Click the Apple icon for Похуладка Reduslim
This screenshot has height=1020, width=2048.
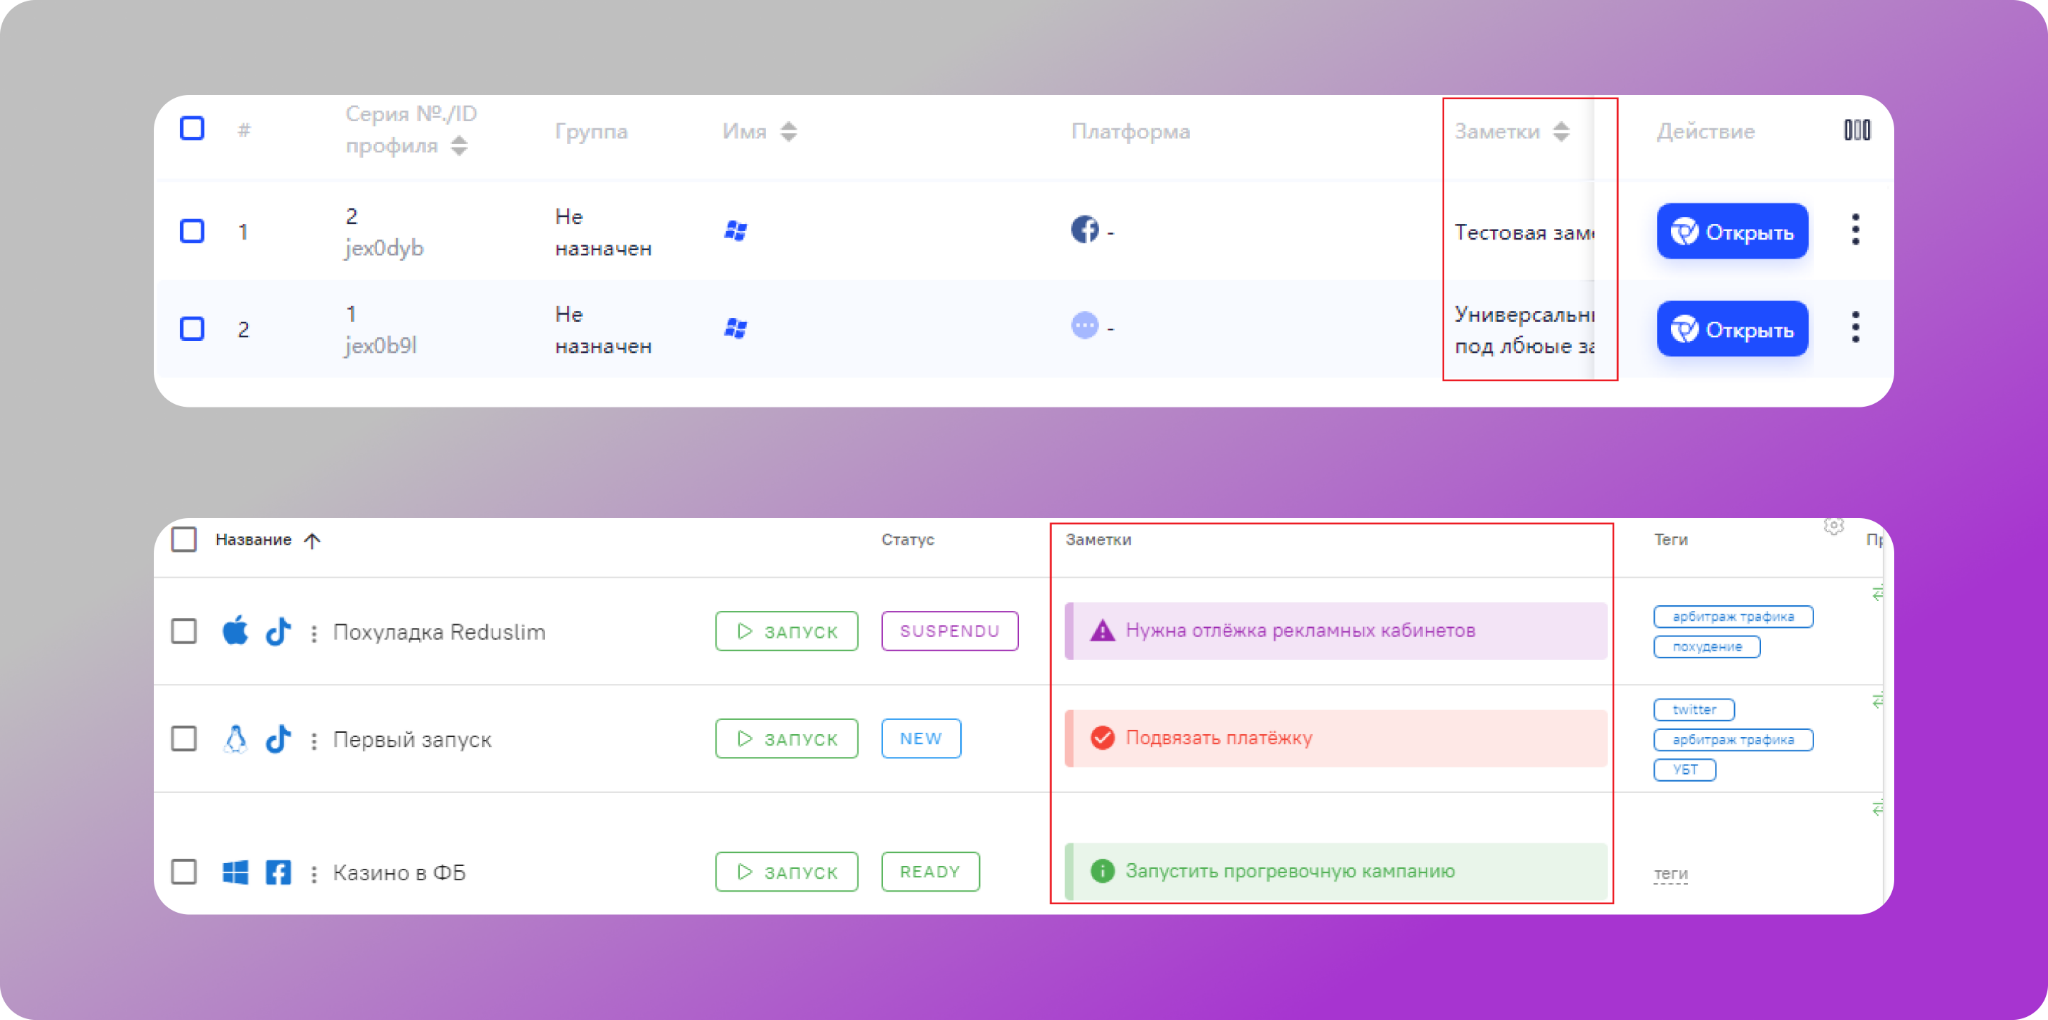(x=235, y=631)
